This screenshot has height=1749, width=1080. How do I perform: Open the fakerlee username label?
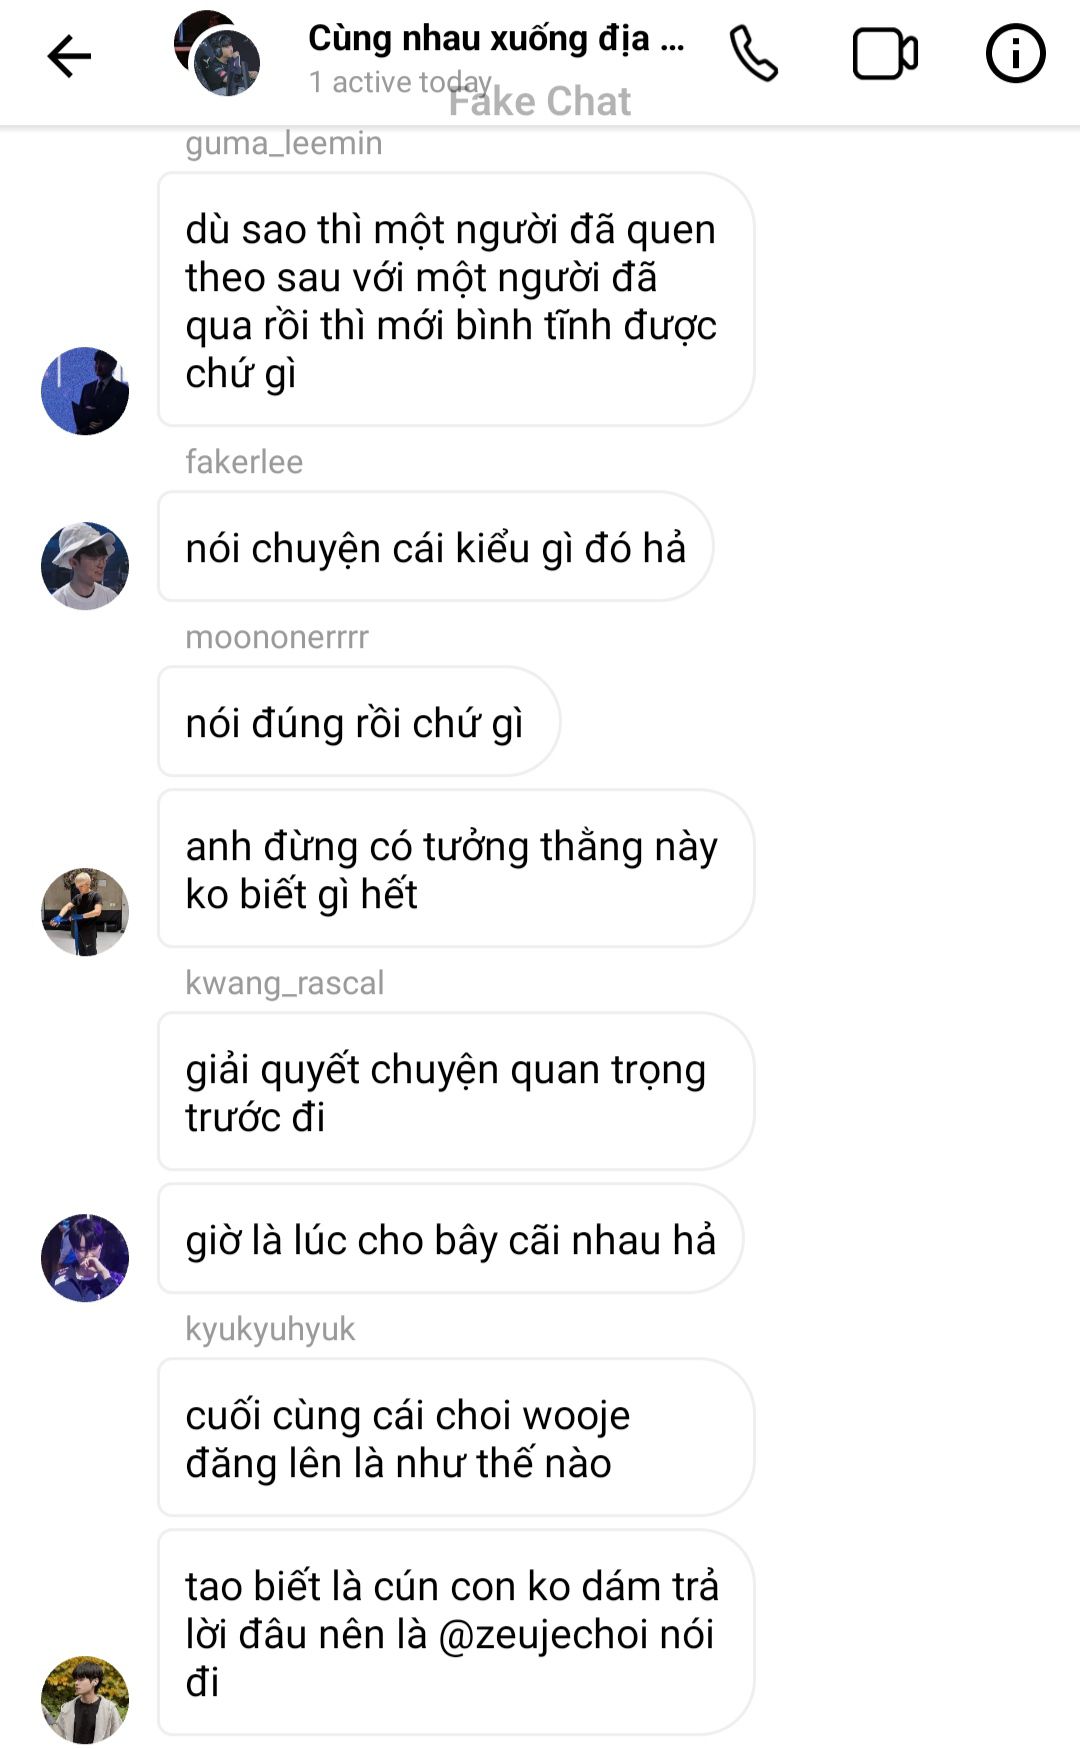244,462
